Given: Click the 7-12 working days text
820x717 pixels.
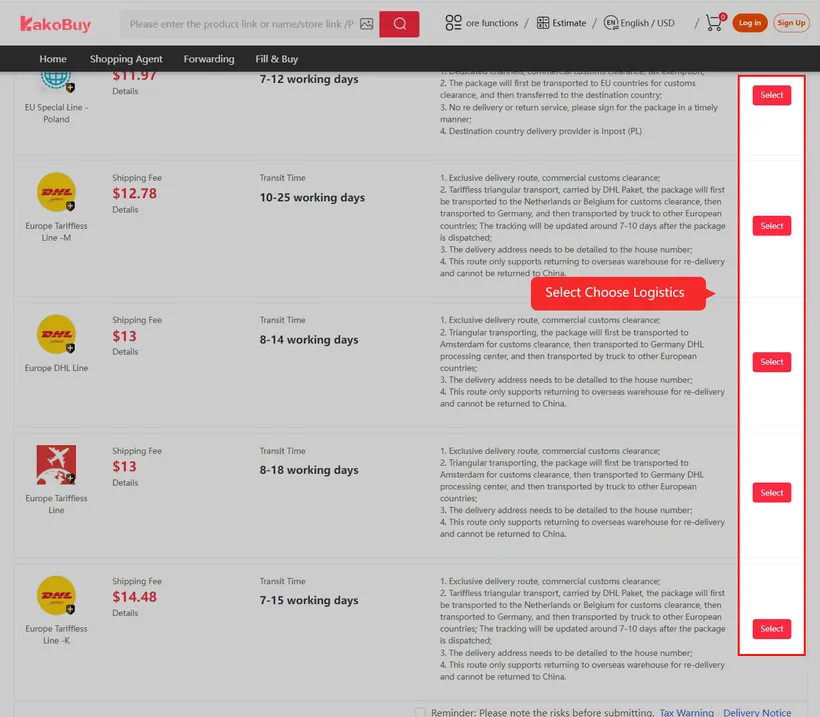Looking at the screenshot, I should tap(309, 79).
